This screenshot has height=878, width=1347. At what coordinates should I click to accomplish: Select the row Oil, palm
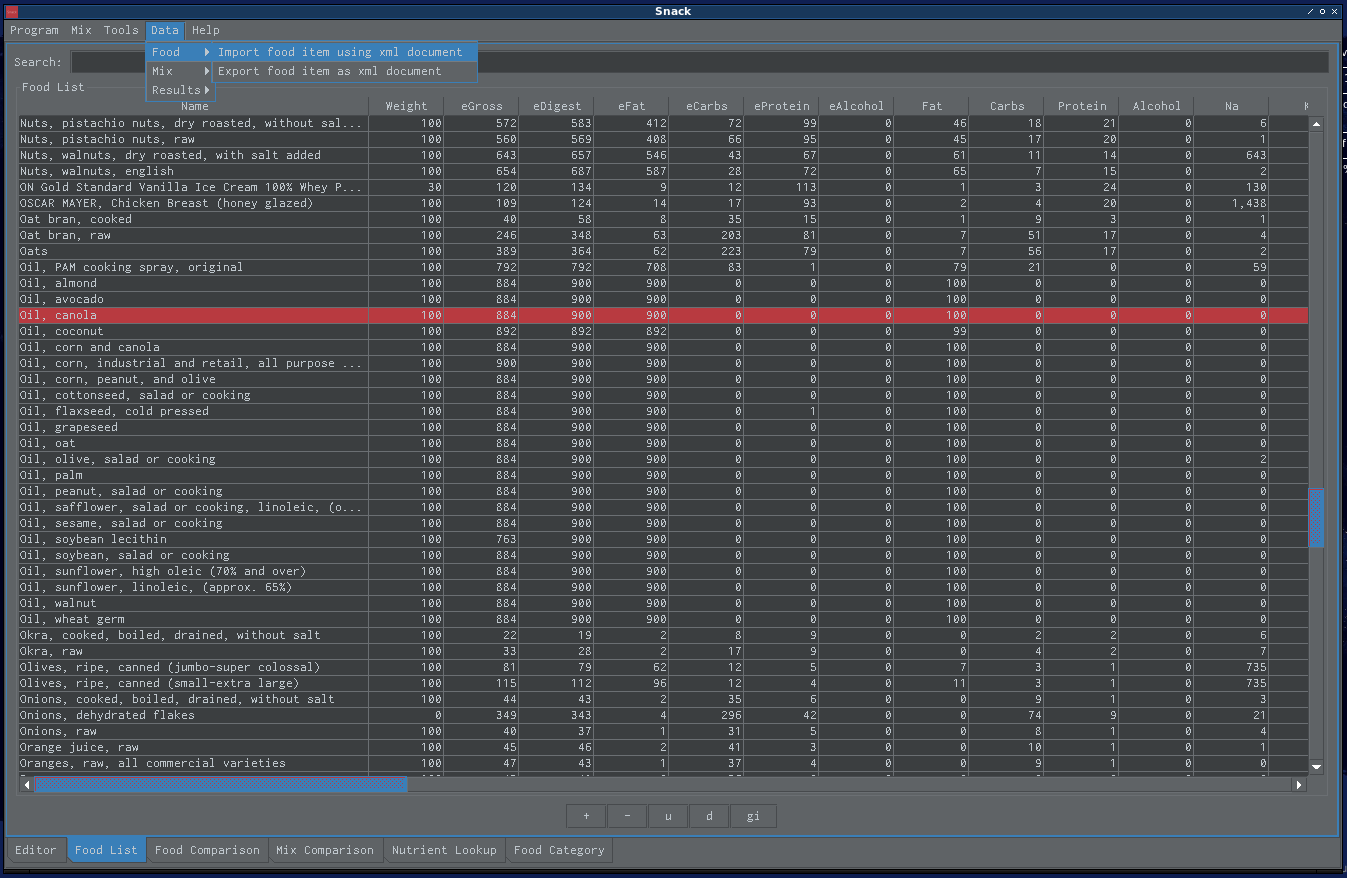[x=664, y=475]
